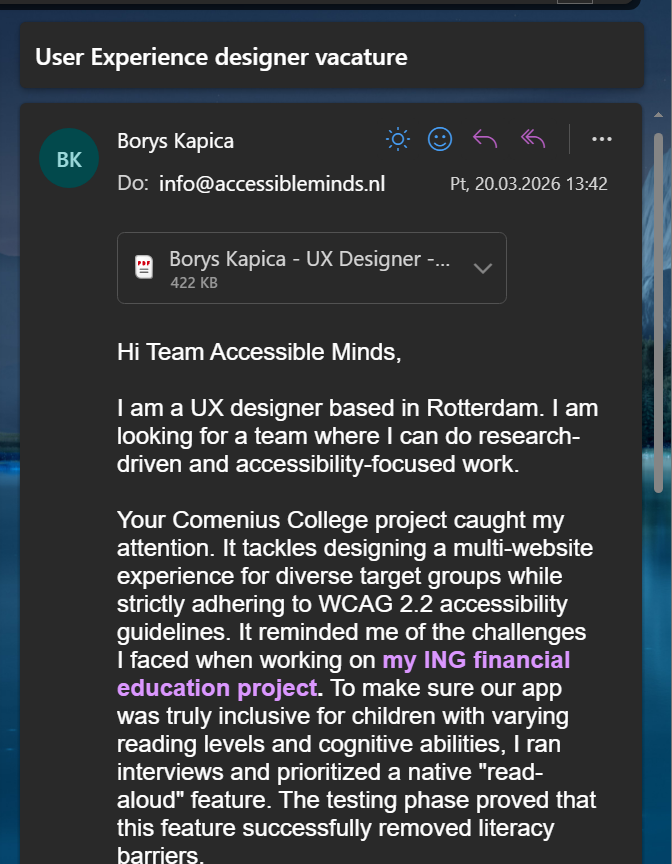
Task: Click the received date Pt, 20.03.2026 13:42
Action: pos(528,184)
